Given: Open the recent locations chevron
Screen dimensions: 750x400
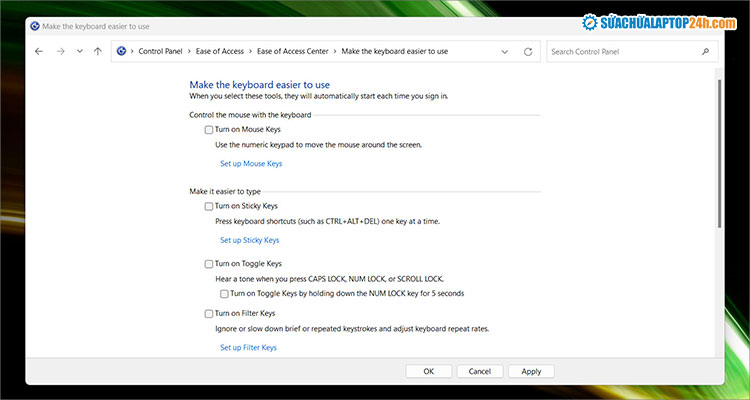Looking at the screenshot, I should click(x=79, y=51).
